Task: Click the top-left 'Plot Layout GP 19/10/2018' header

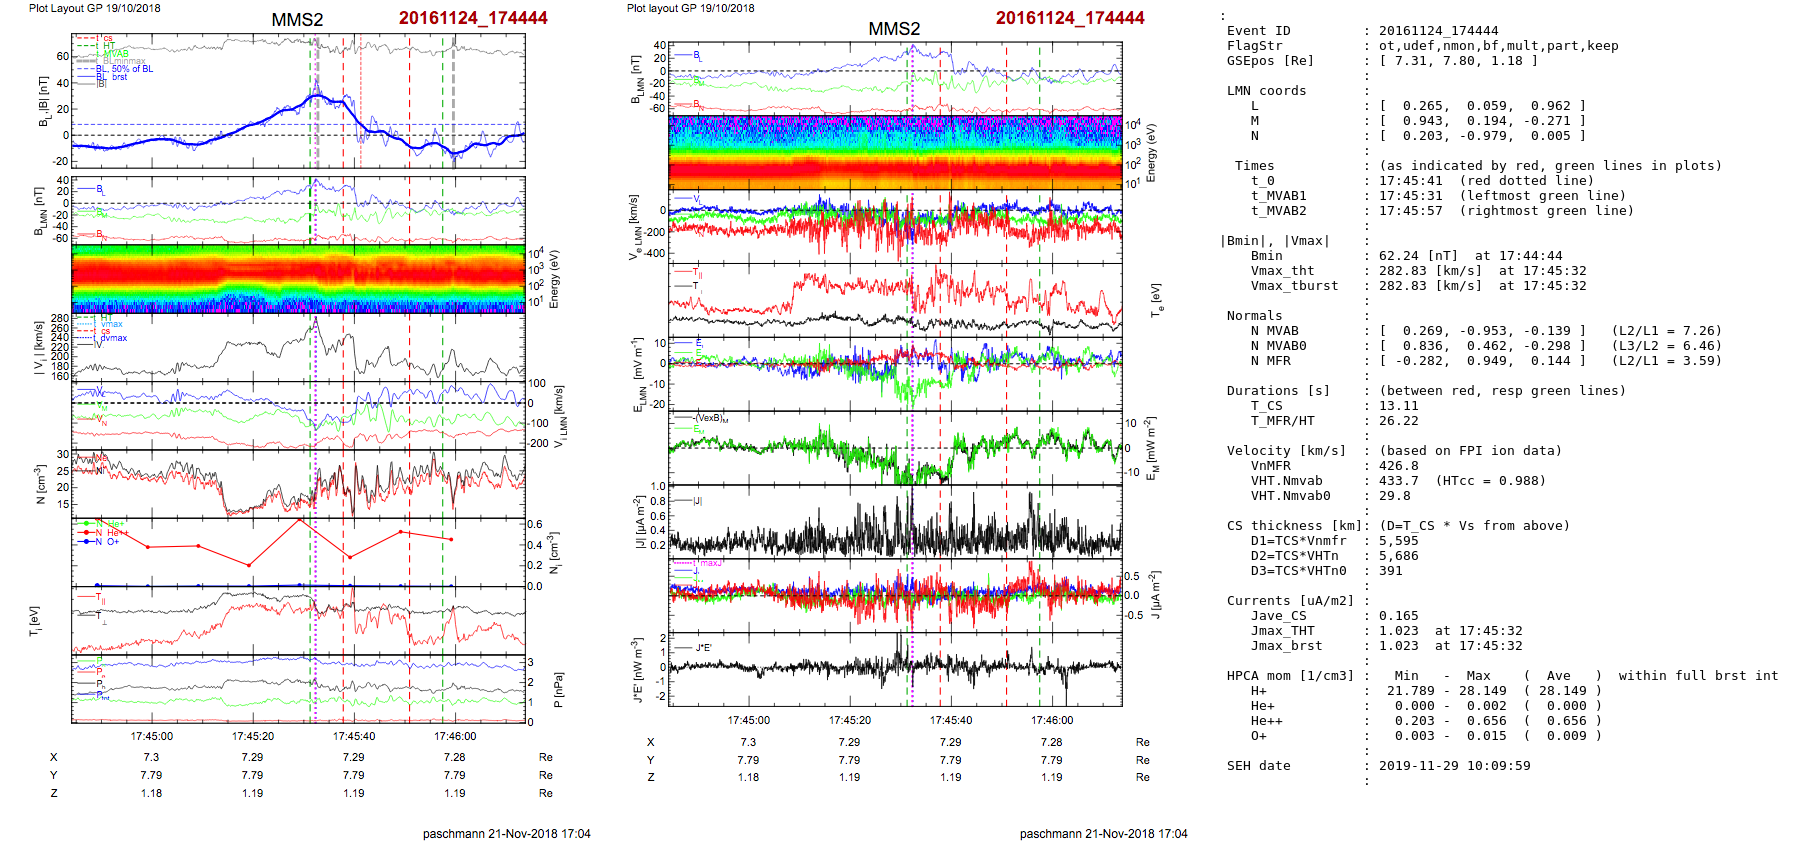Action: (94, 8)
